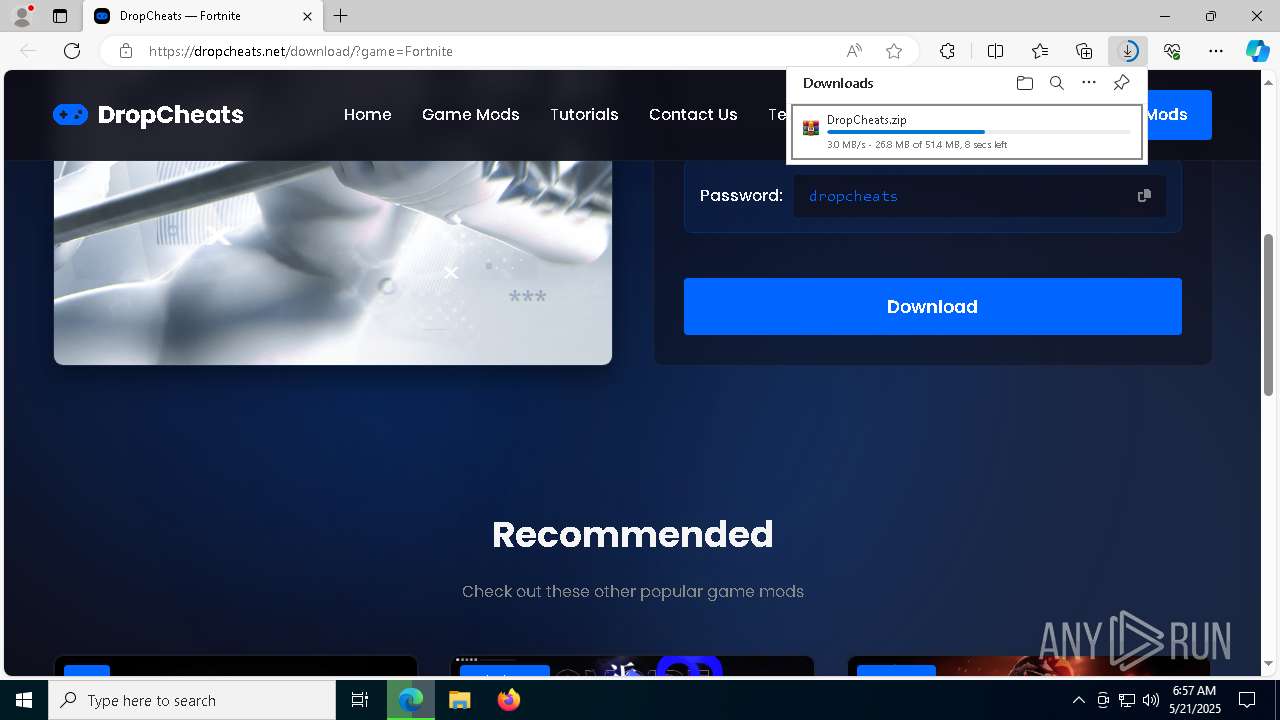Search downloads with magnifier icon
The width and height of the screenshot is (1280, 720).
click(1056, 83)
